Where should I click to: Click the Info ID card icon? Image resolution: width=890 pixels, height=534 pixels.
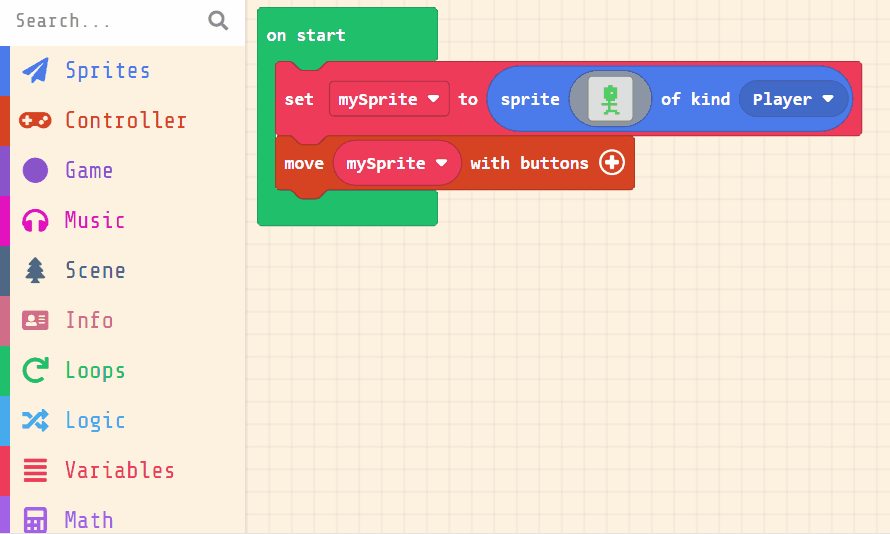click(x=35, y=320)
